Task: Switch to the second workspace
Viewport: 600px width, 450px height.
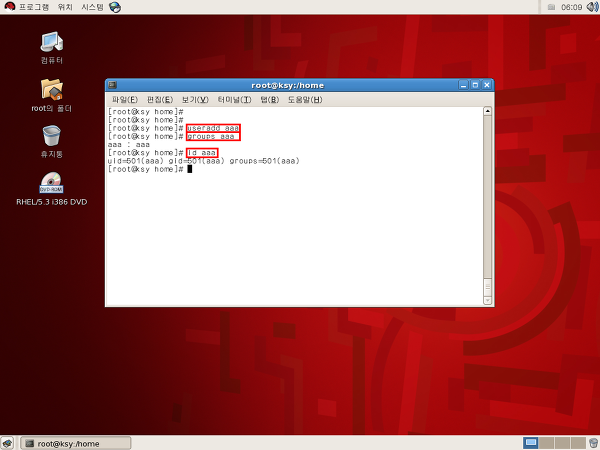Action: 546,443
